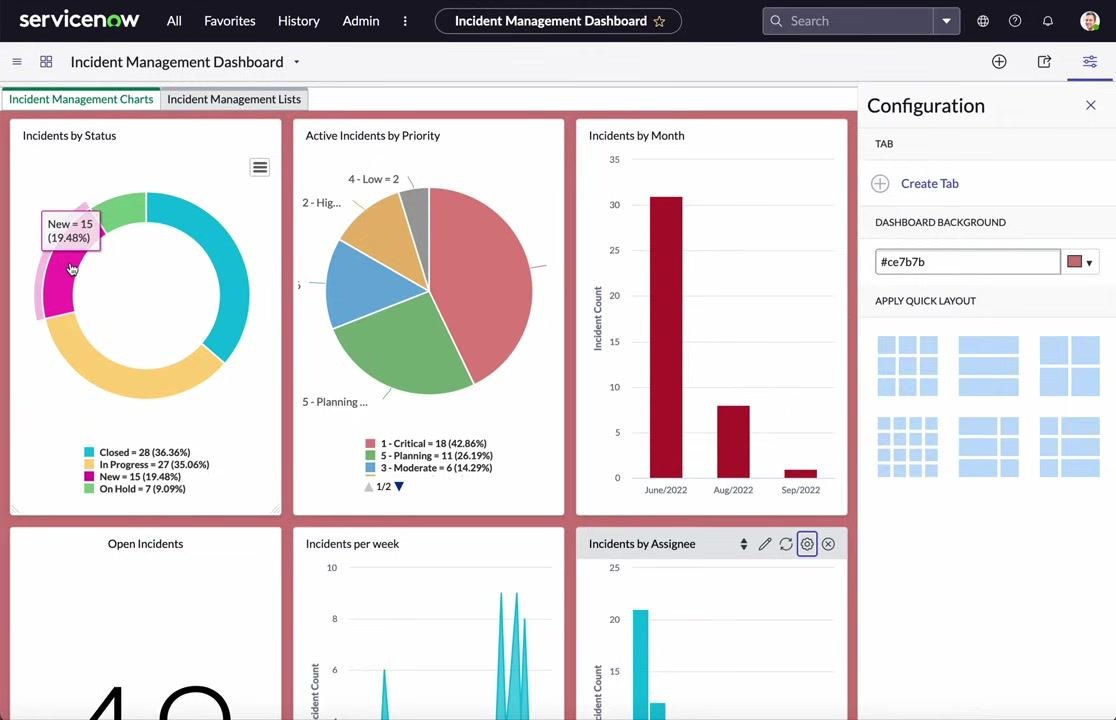The width and height of the screenshot is (1116, 720).
Task: Click the Open Incidents widget title
Action: (x=145, y=544)
